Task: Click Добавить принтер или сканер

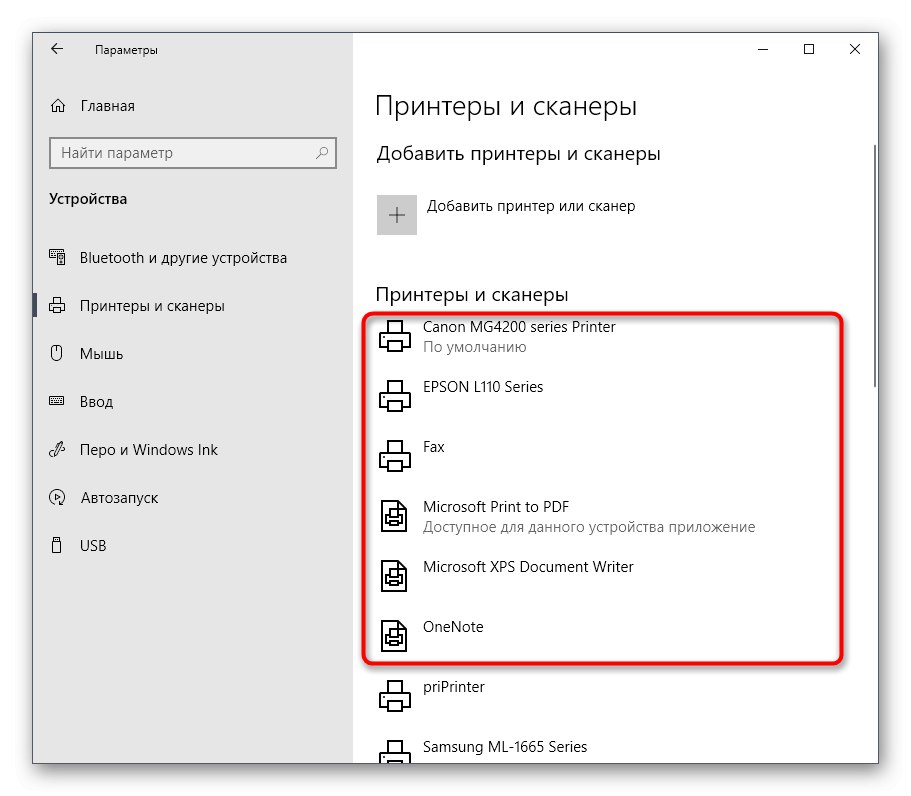Action: coord(531,206)
